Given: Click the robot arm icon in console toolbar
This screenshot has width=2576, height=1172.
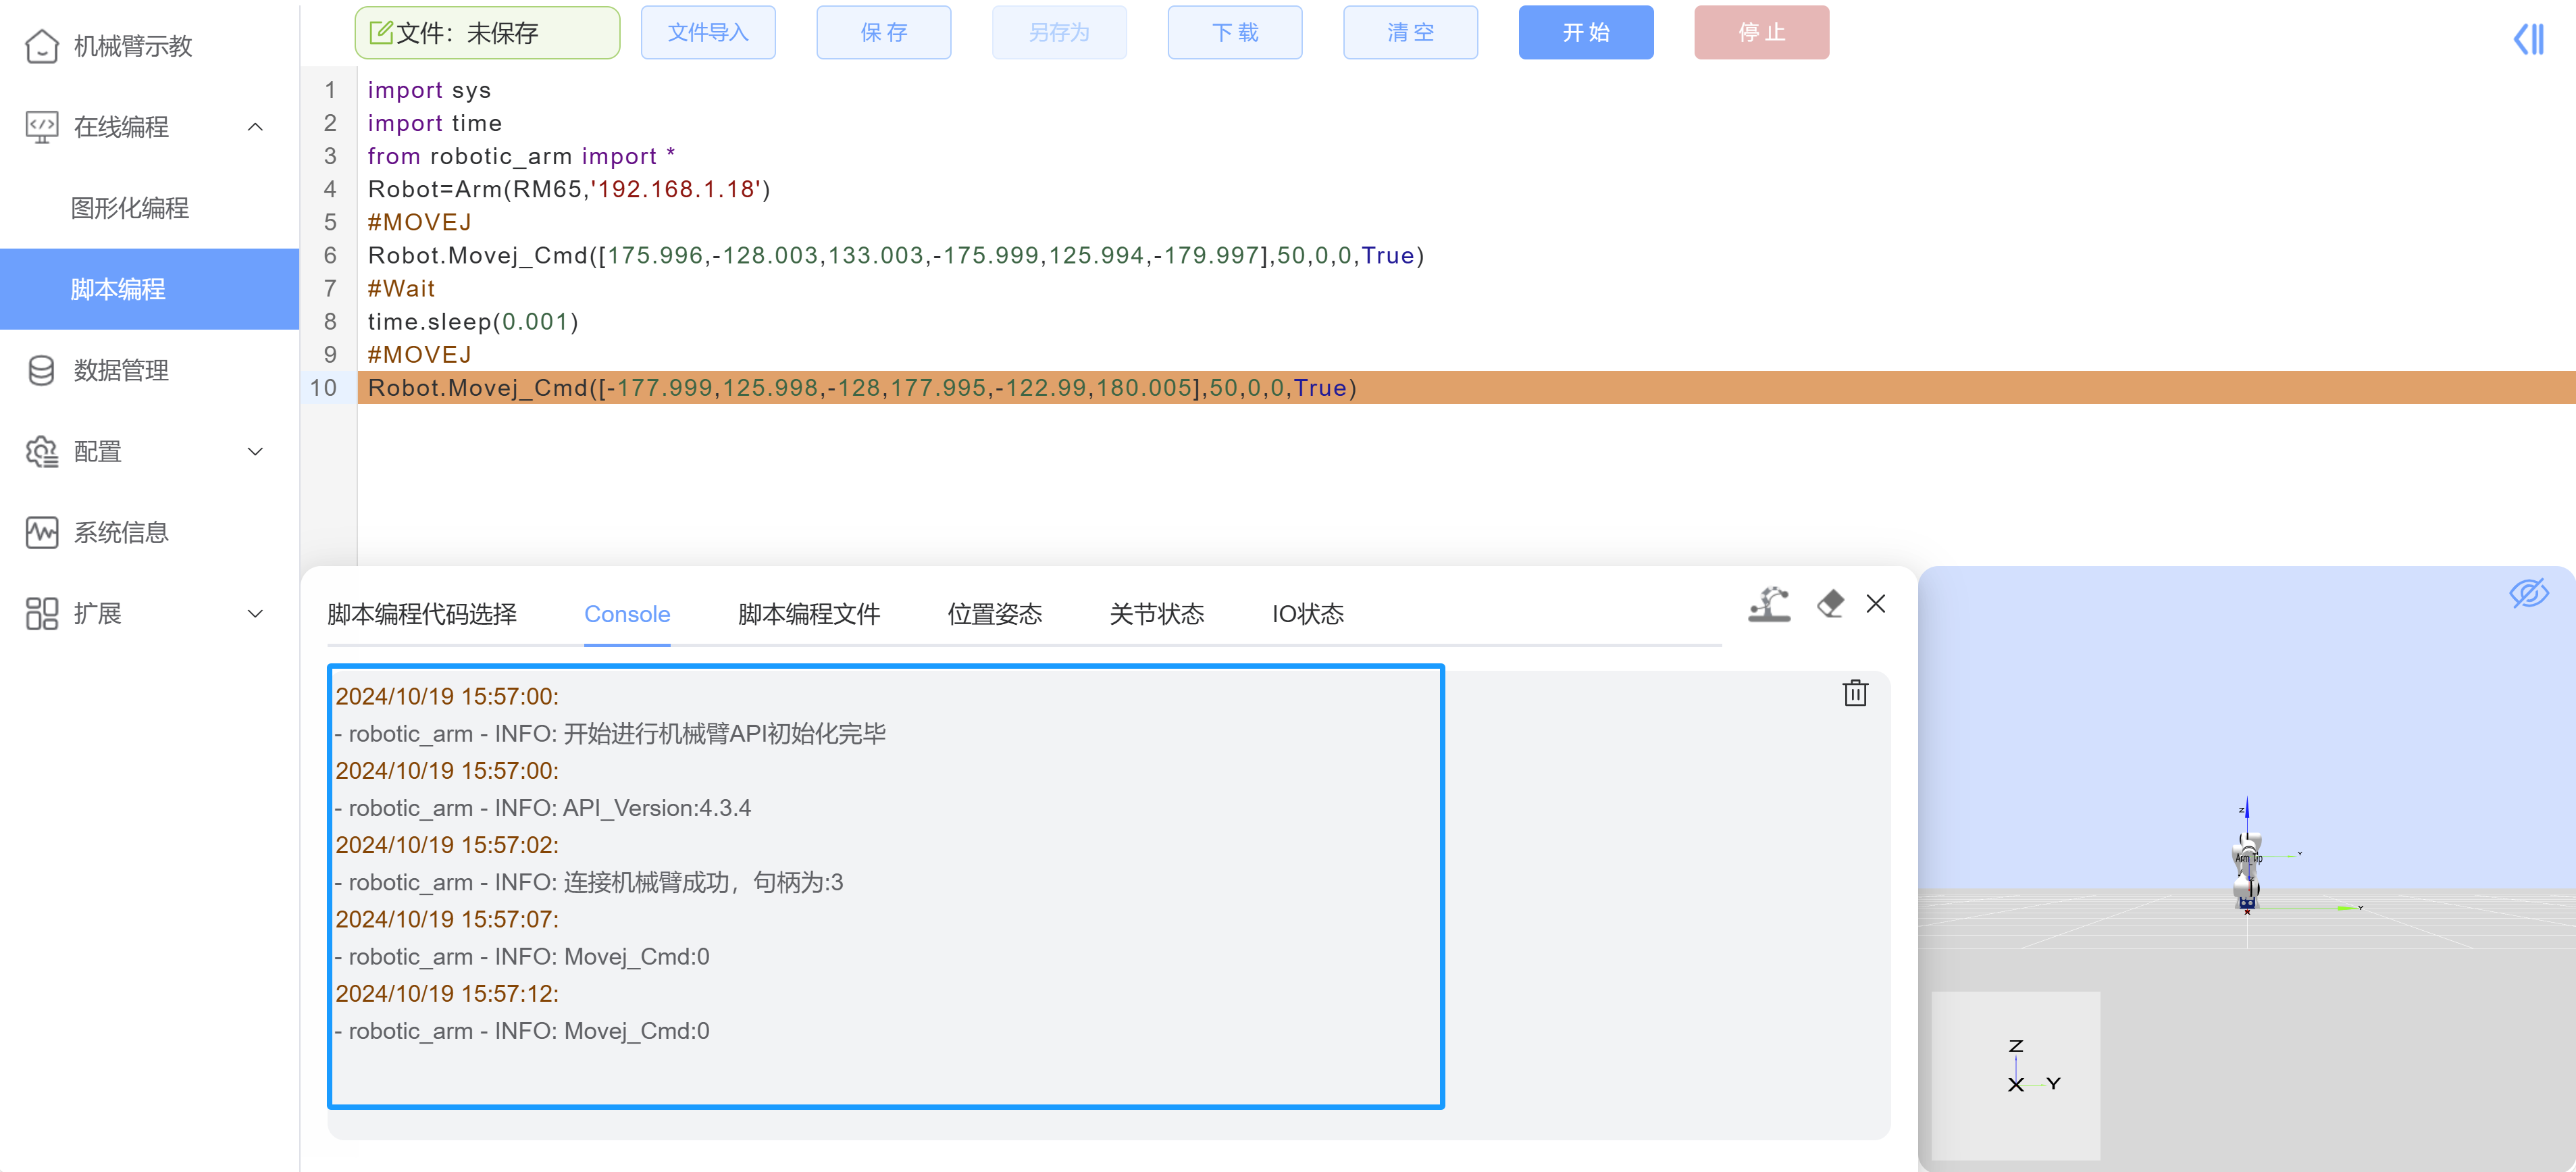Looking at the screenshot, I should pos(1768,604).
